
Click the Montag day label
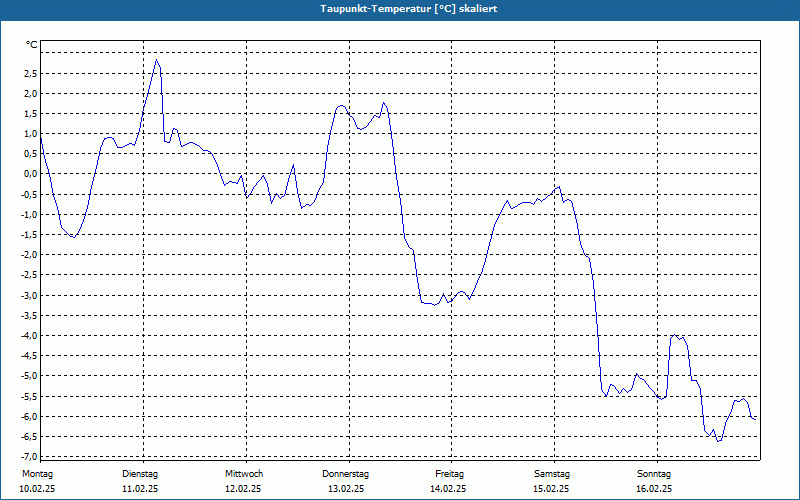37,474
